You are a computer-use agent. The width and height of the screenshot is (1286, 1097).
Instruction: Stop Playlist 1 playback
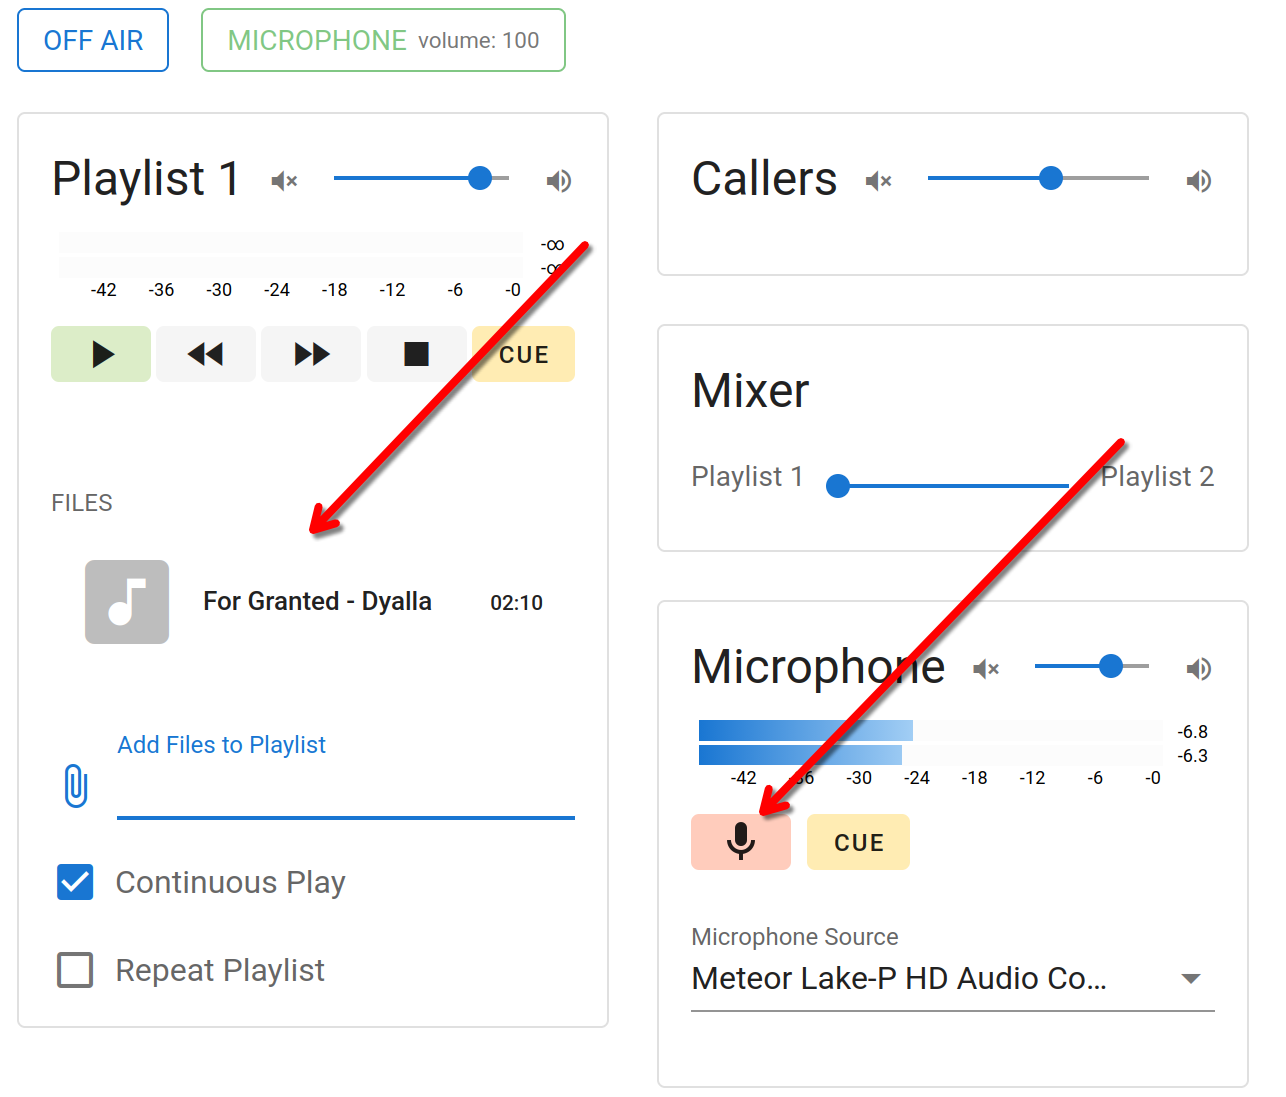coord(416,354)
